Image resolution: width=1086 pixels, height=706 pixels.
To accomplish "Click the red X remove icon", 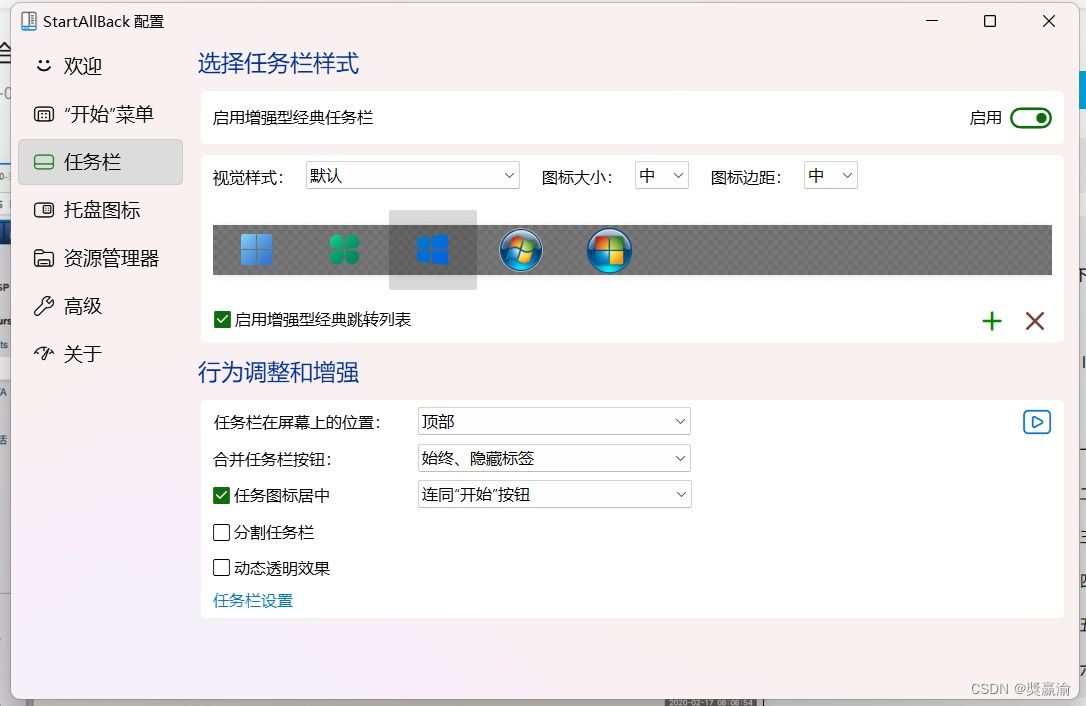I will click(x=1035, y=321).
